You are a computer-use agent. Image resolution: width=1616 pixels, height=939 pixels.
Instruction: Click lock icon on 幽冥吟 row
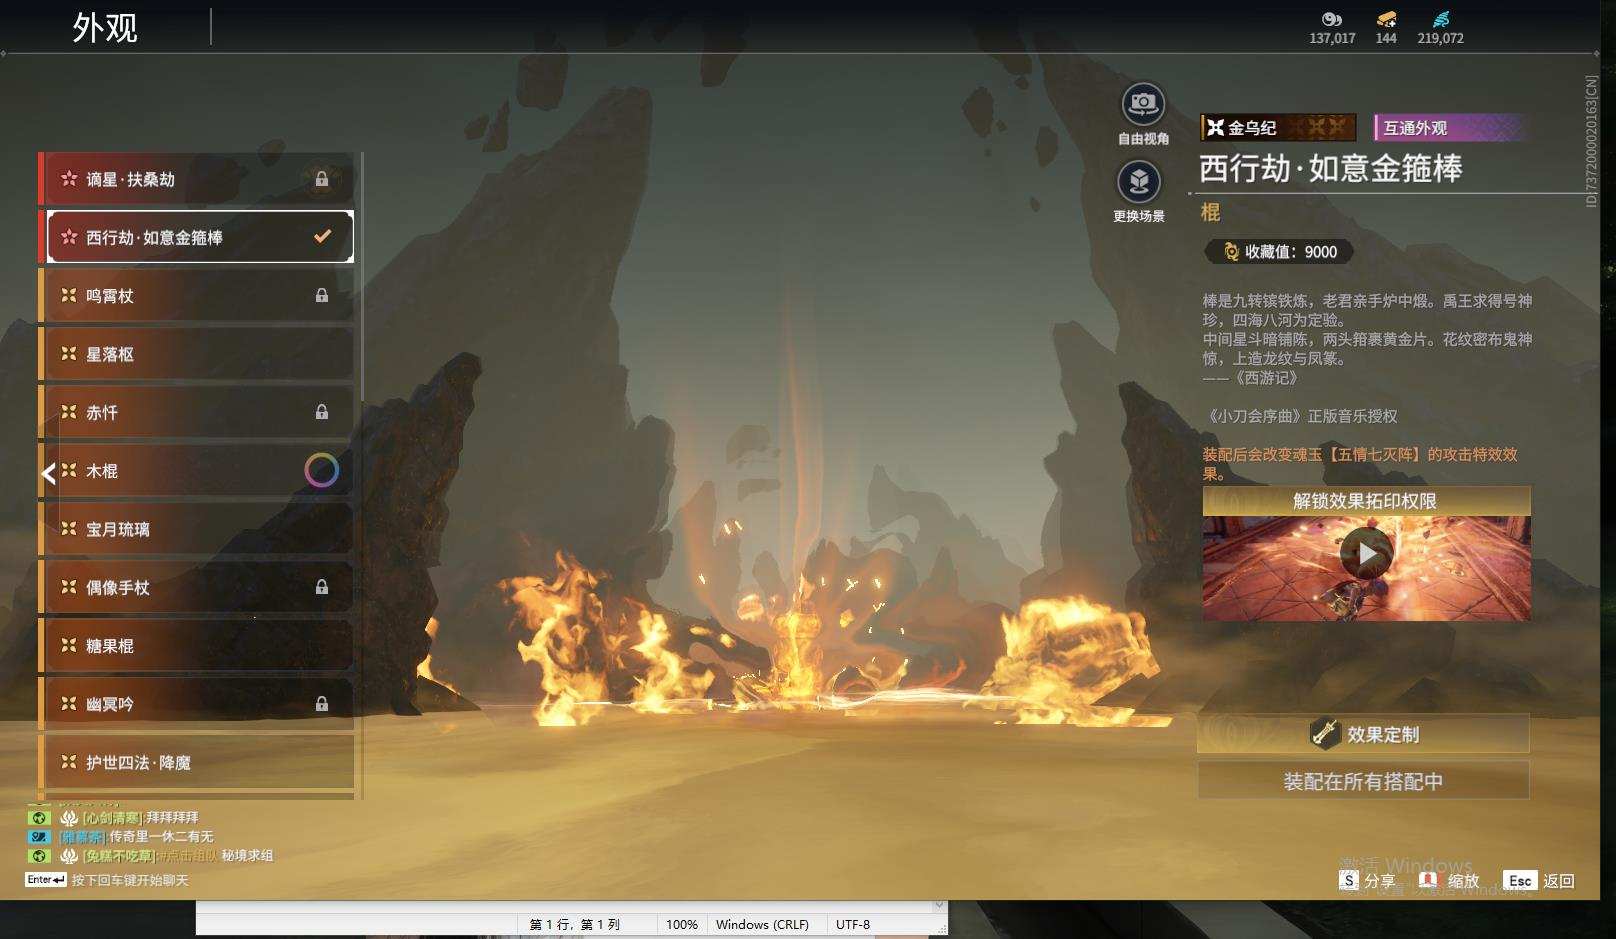(x=322, y=704)
